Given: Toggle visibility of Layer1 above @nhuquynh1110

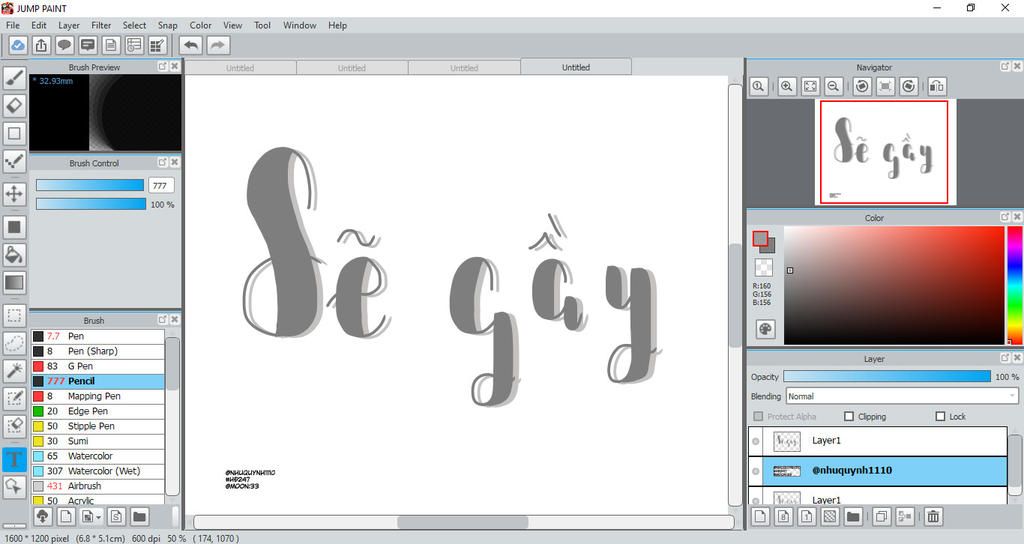Looking at the screenshot, I should (756, 441).
